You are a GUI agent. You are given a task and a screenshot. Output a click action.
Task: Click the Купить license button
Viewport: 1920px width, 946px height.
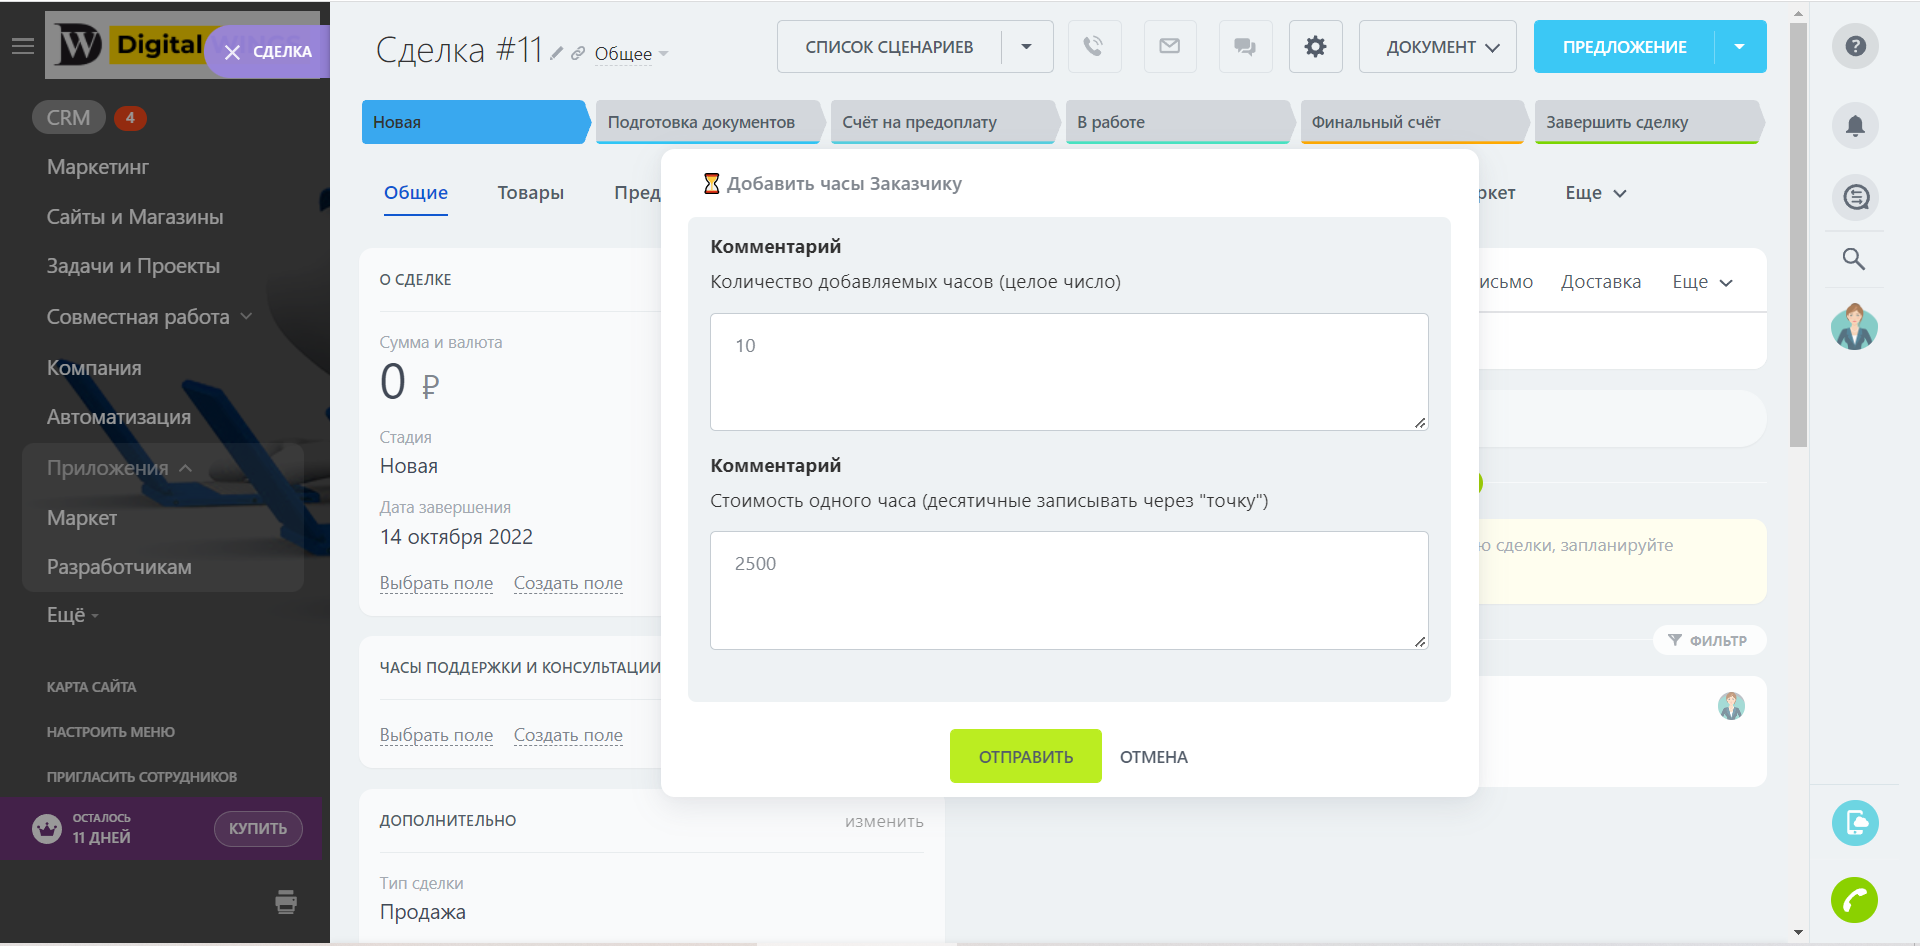(258, 829)
